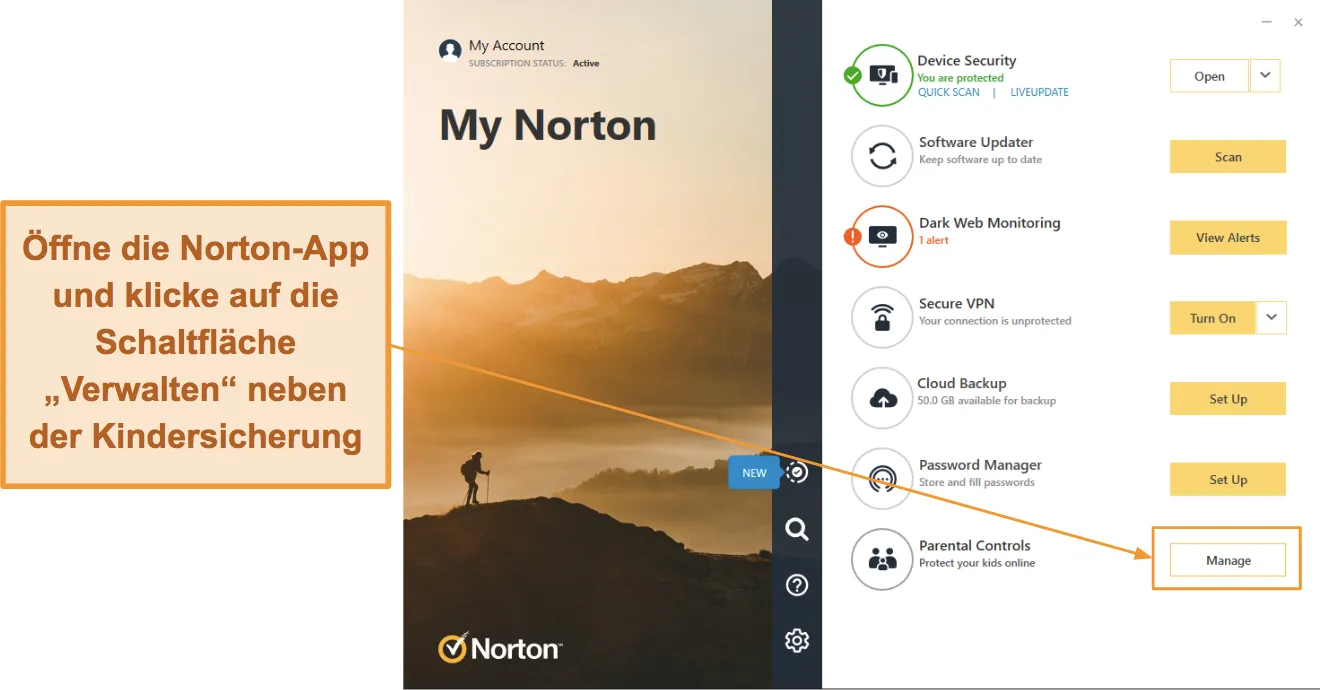The height and width of the screenshot is (690, 1320).
Task: Open the Cloud Backup cloud icon
Action: click(882, 398)
